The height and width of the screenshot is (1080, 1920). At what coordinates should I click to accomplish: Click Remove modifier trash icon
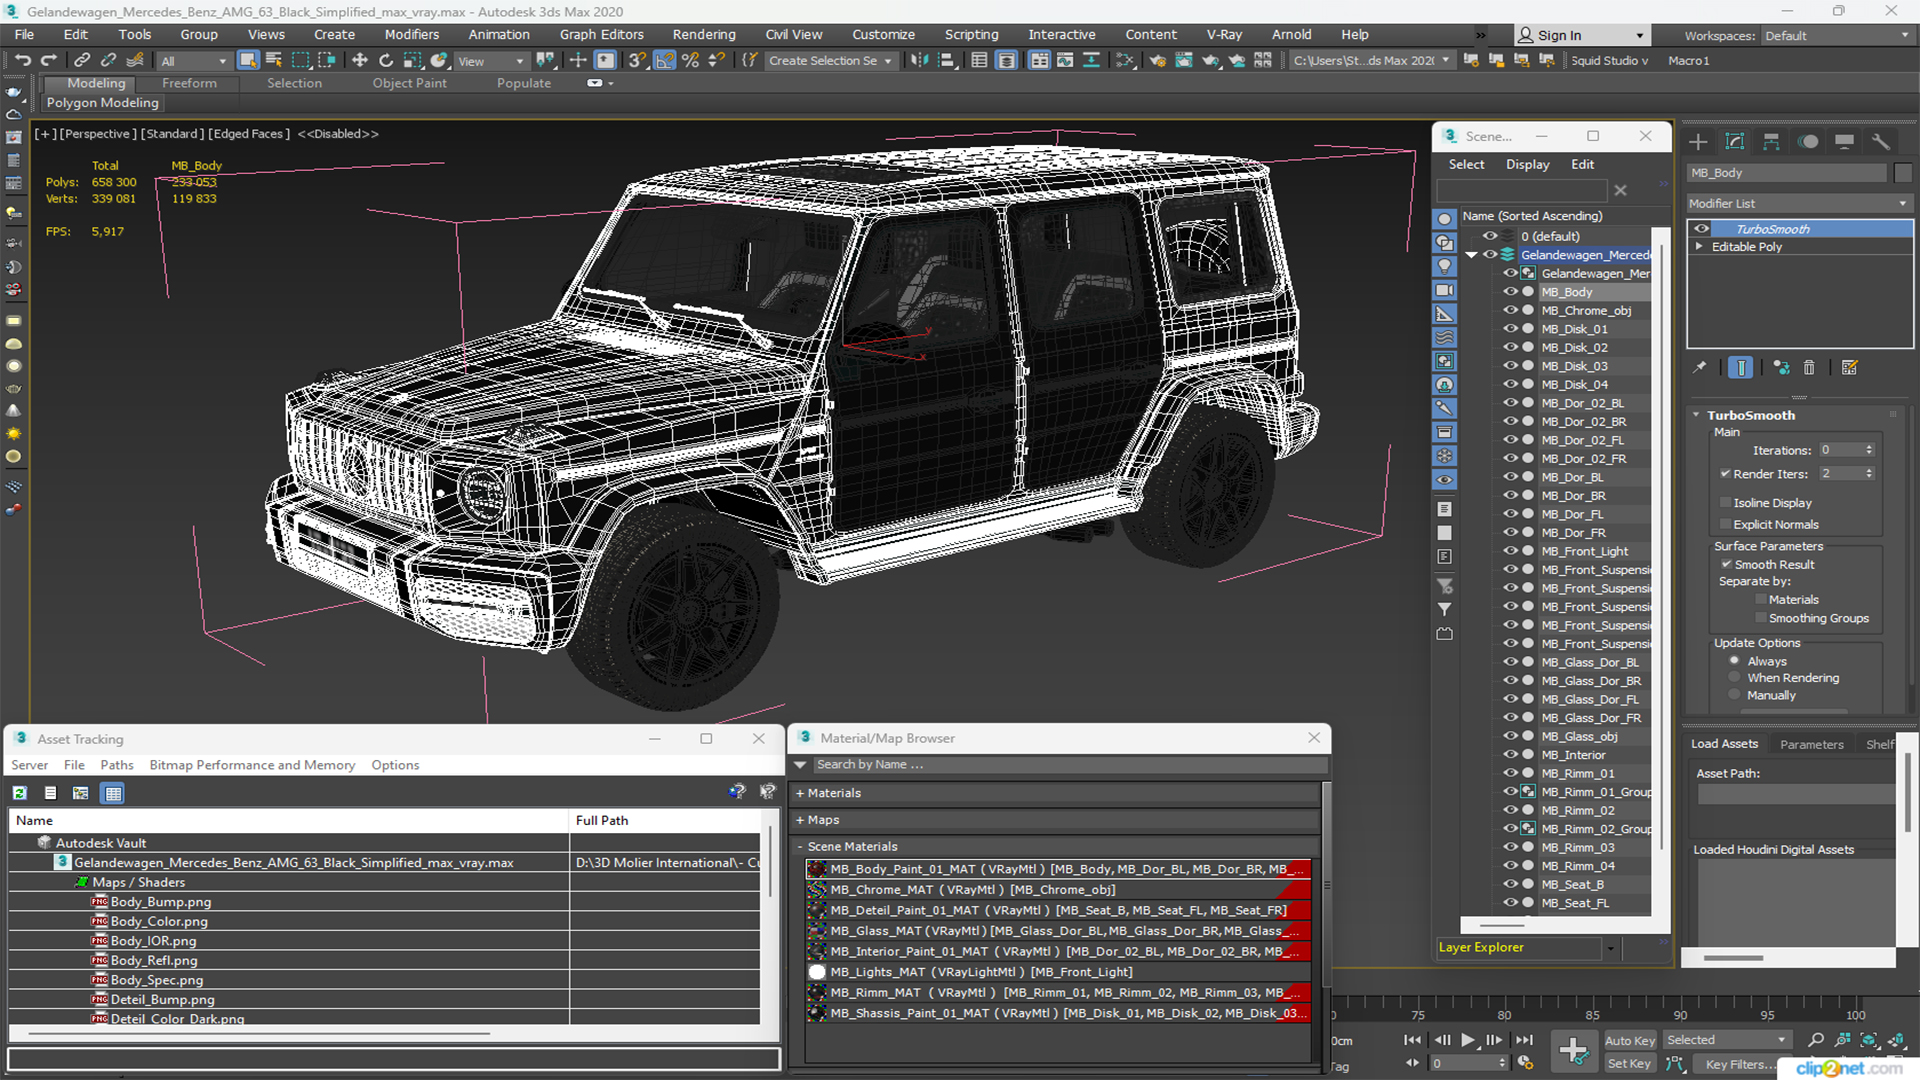(1809, 368)
